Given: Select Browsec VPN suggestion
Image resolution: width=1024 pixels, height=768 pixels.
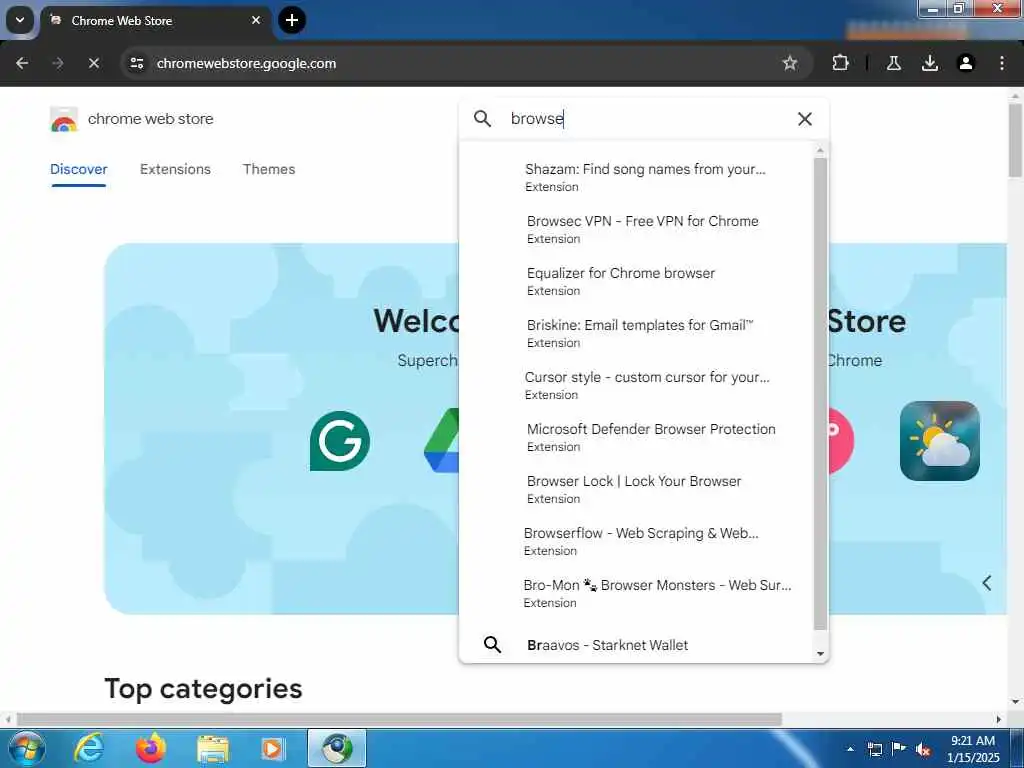Looking at the screenshot, I should pyautogui.click(x=637, y=229).
